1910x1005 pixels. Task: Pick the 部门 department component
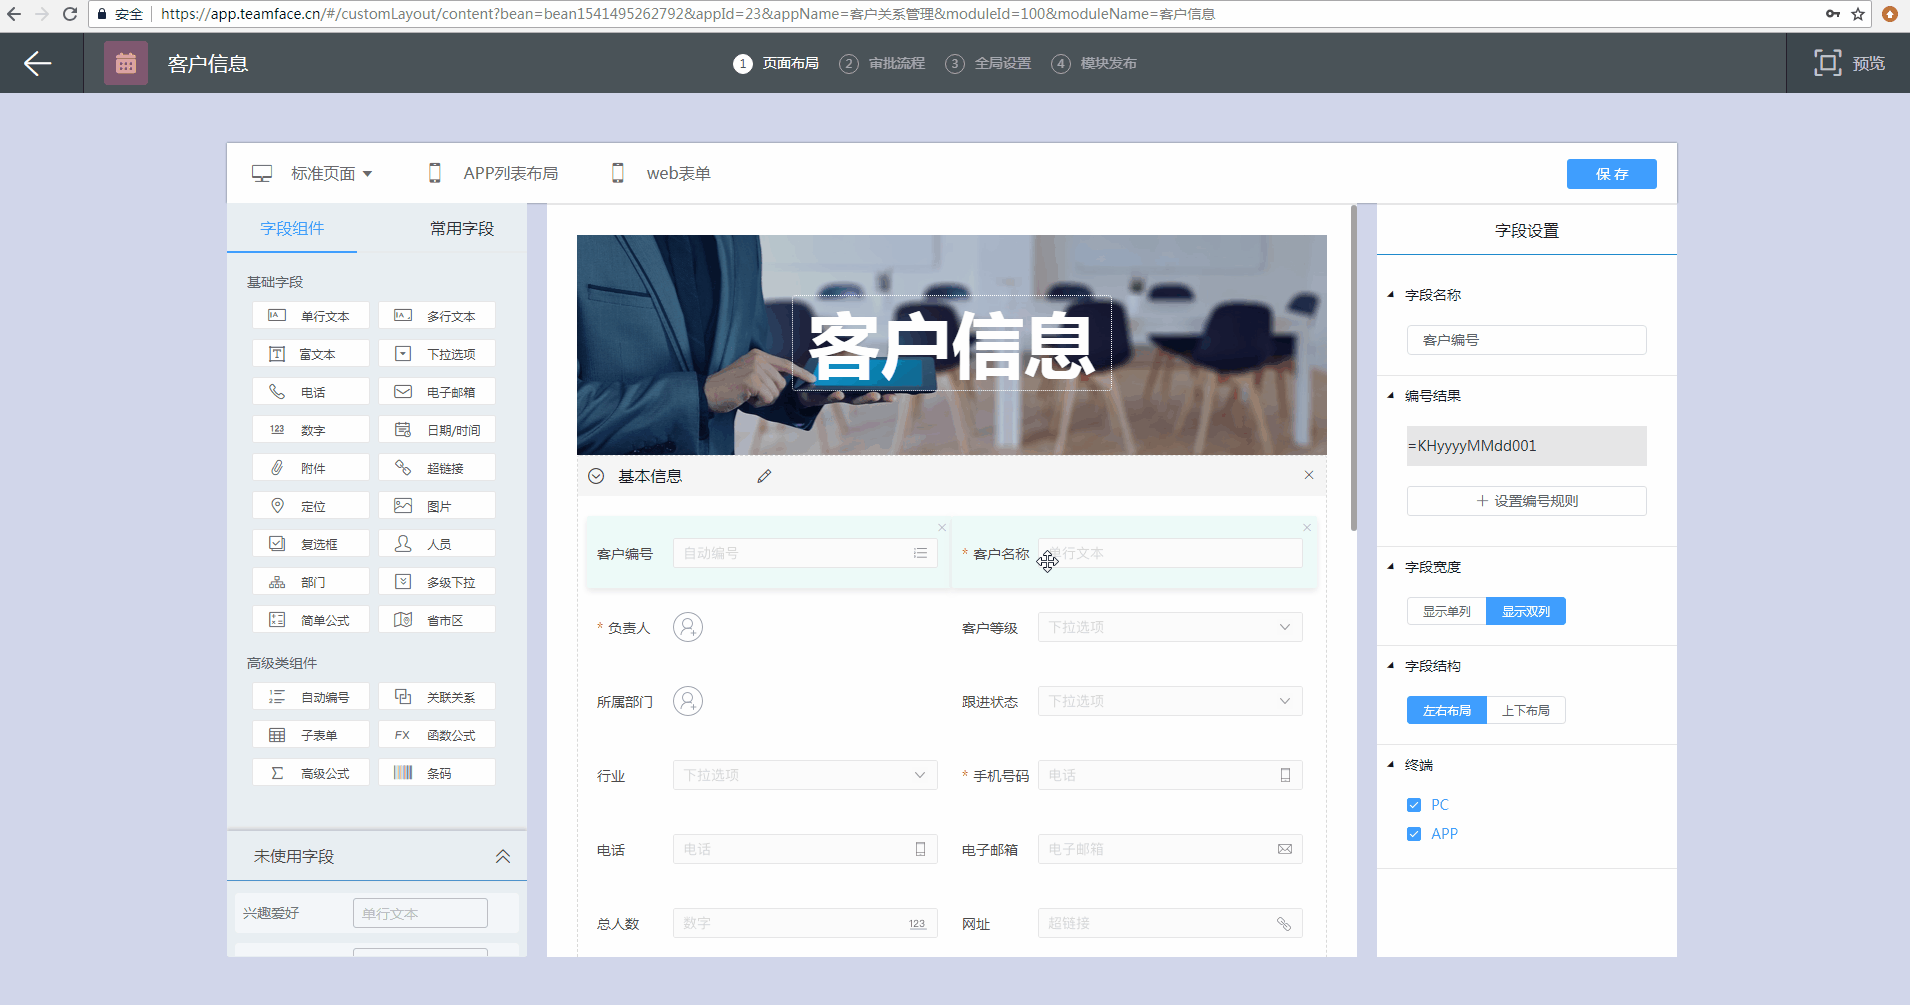click(311, 582)
